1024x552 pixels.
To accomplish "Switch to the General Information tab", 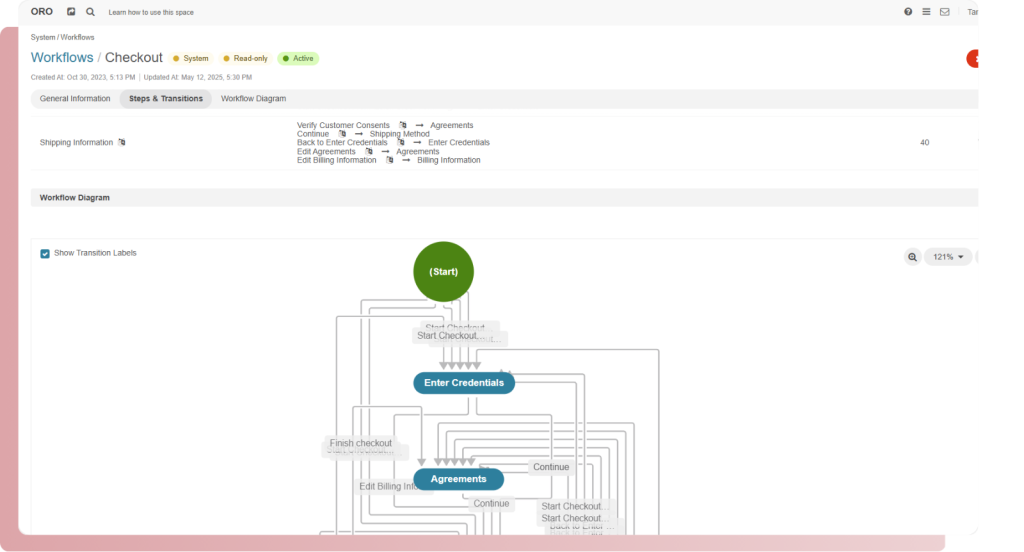I will 75,99.
